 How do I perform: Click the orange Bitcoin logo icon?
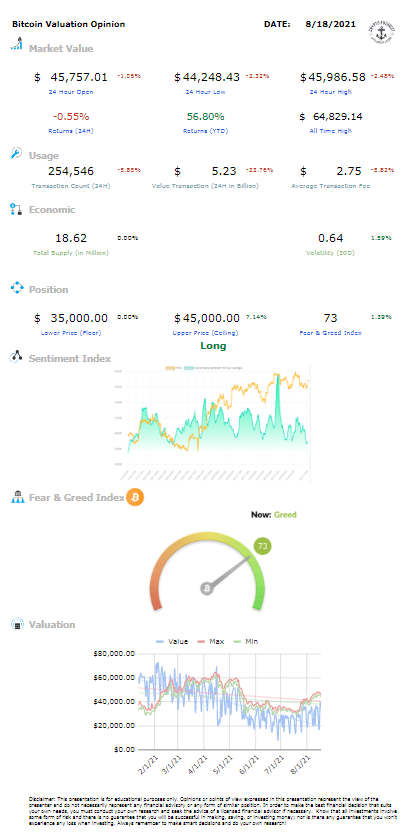pyautogui.click(x=135, y=498)
